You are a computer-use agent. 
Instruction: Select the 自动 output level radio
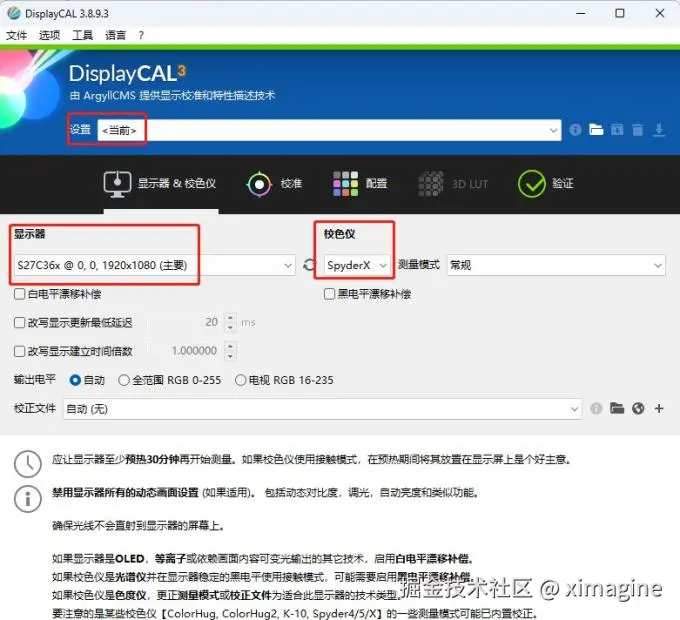[x=75, y=380]
